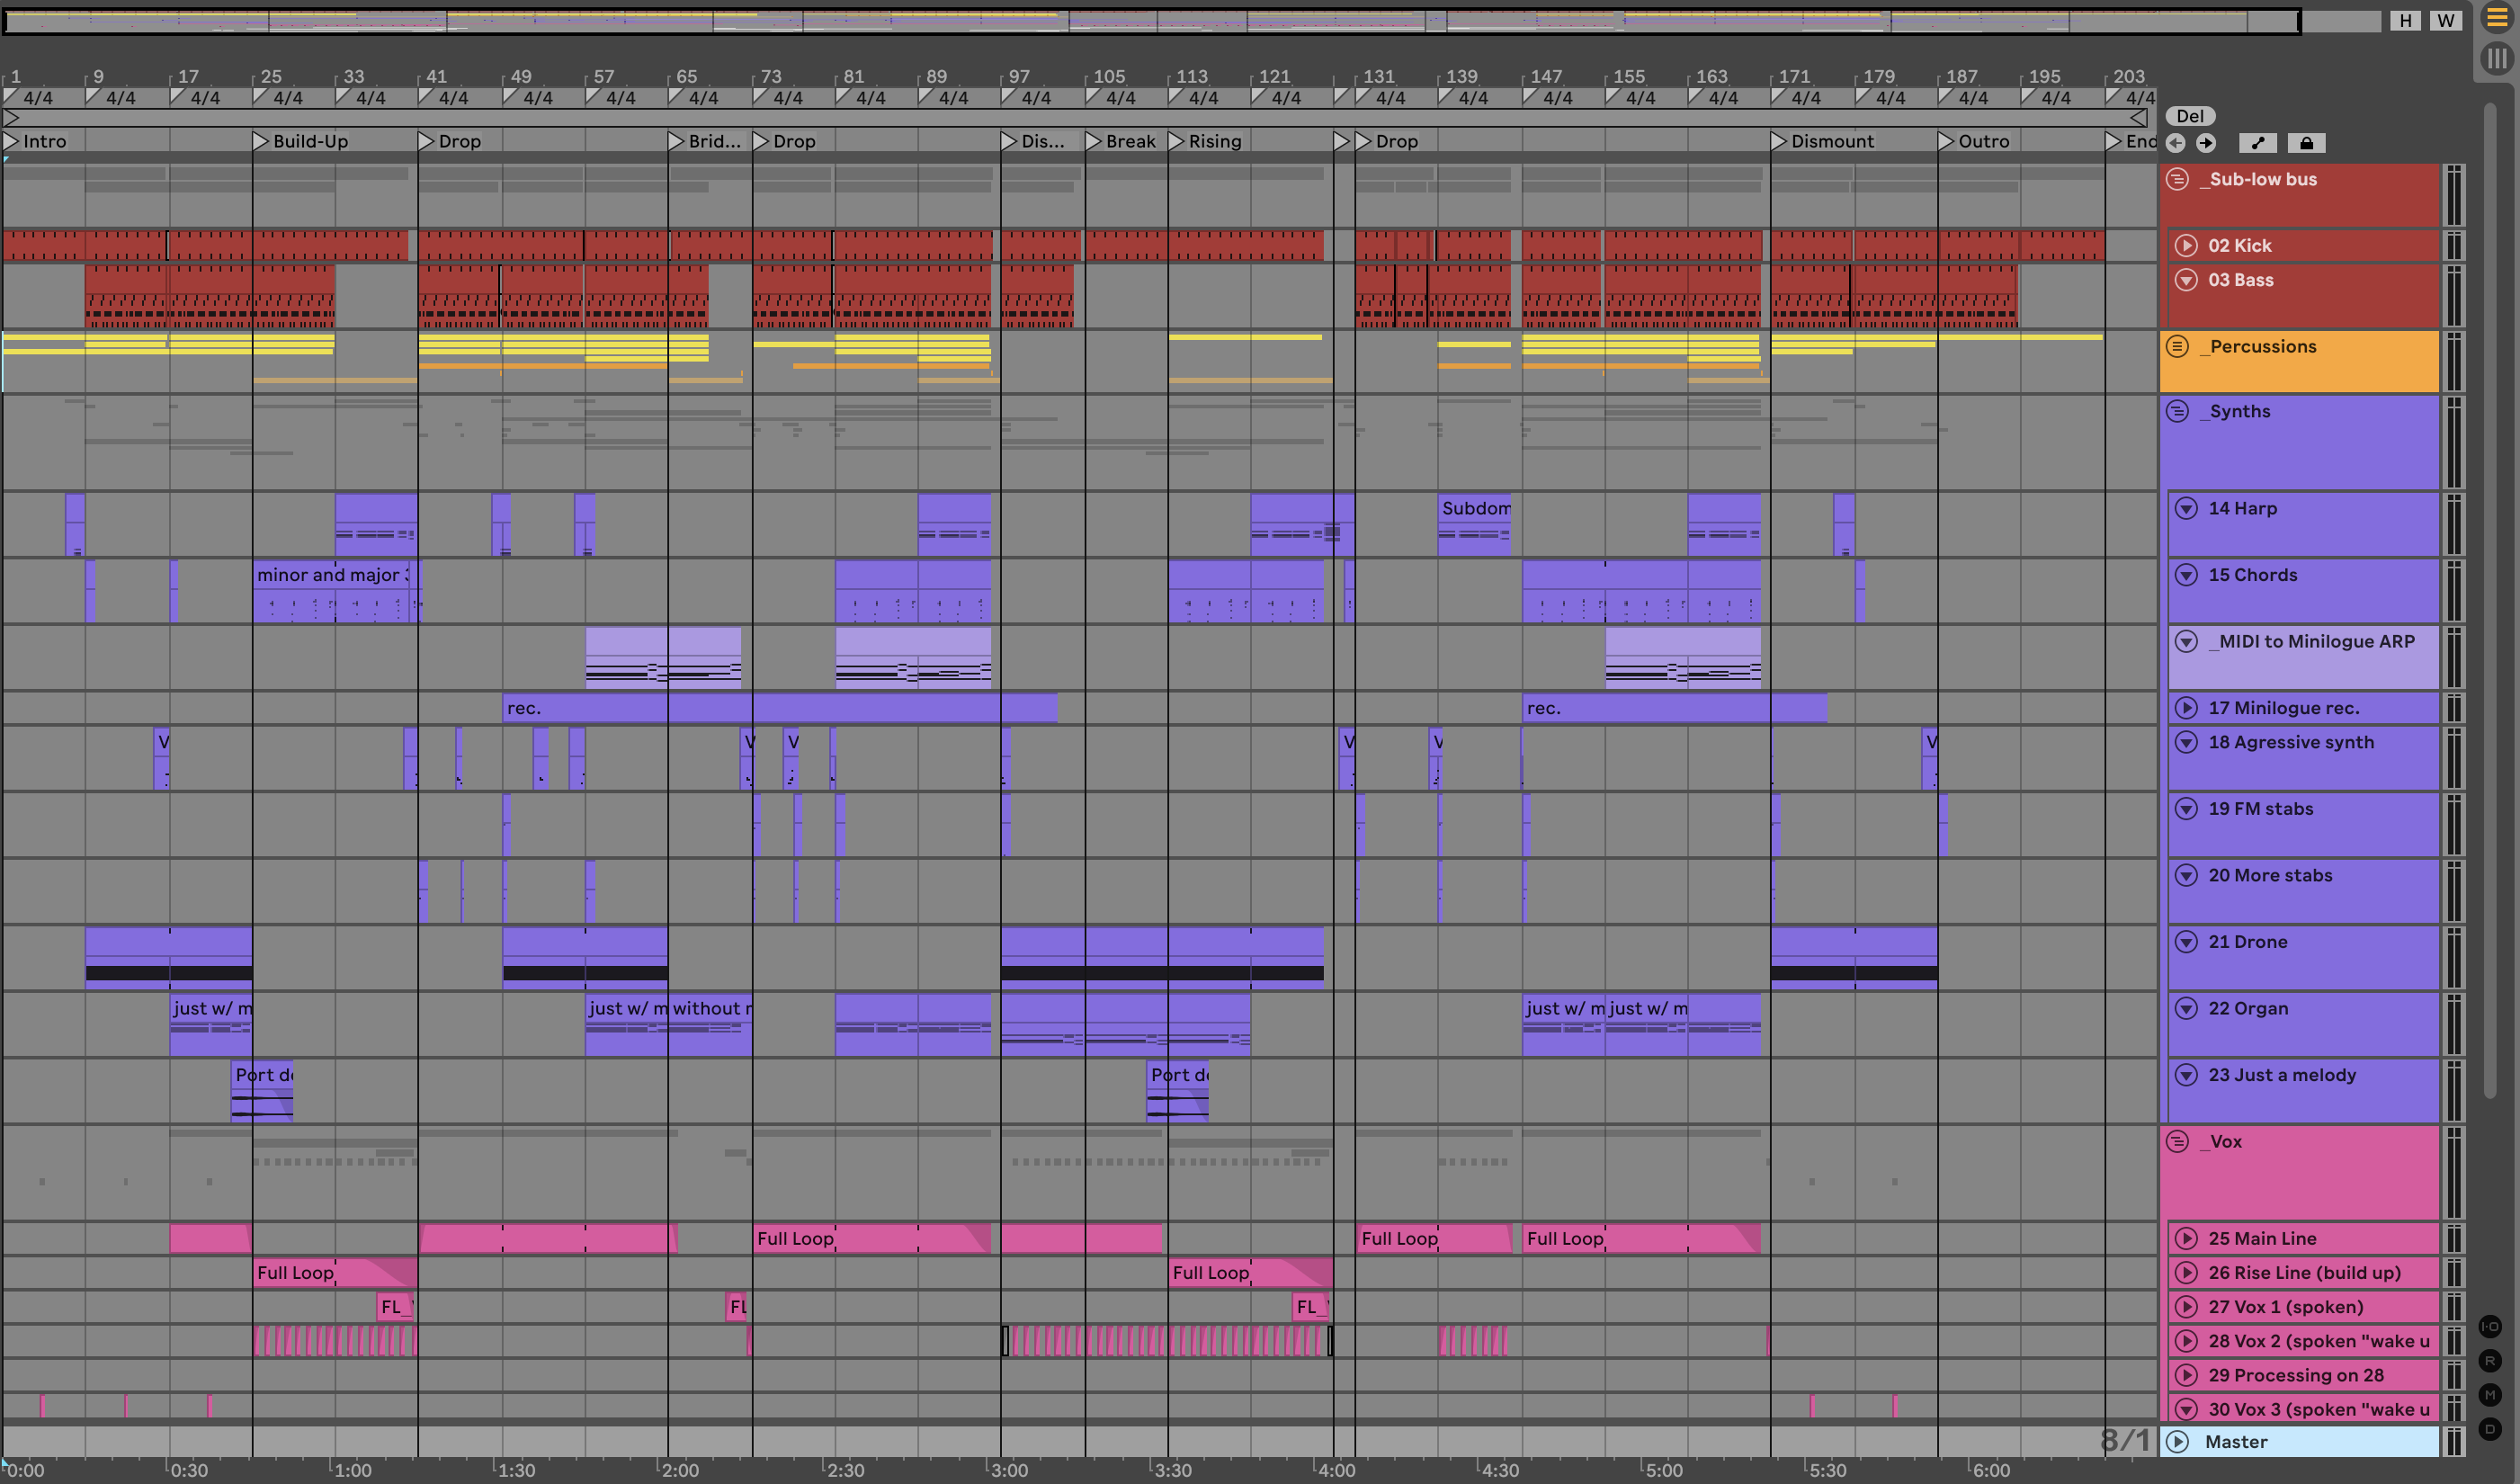Click the Lock Envelopes padlock icon
The image size is (2520, 1484).
pos(2306,143)
